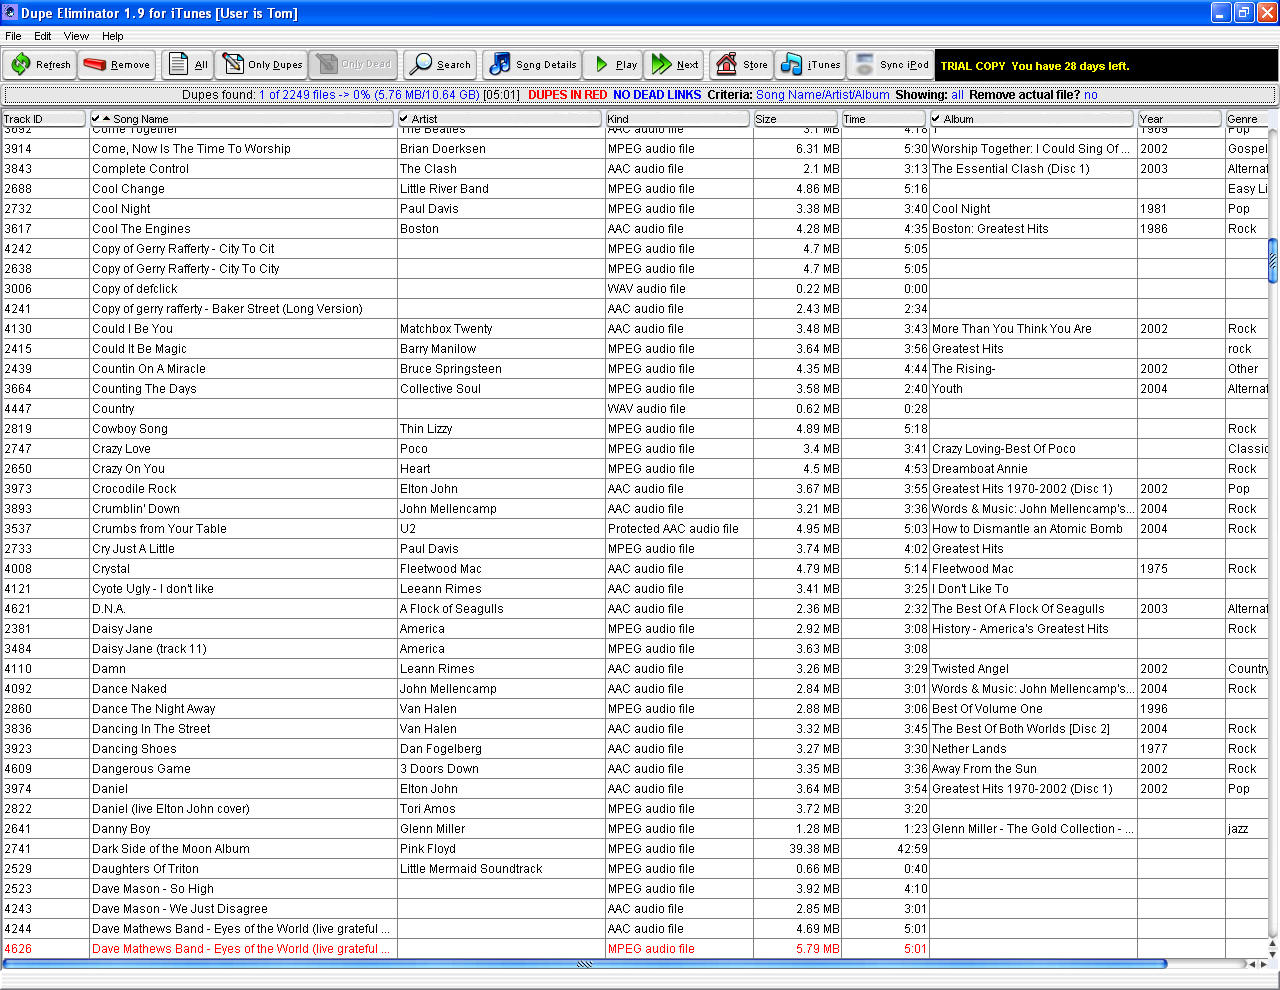This screenshot has width=1280, height=990.
Task: Click 'no' next to Remove actual file
Action: click(1090, 95)
